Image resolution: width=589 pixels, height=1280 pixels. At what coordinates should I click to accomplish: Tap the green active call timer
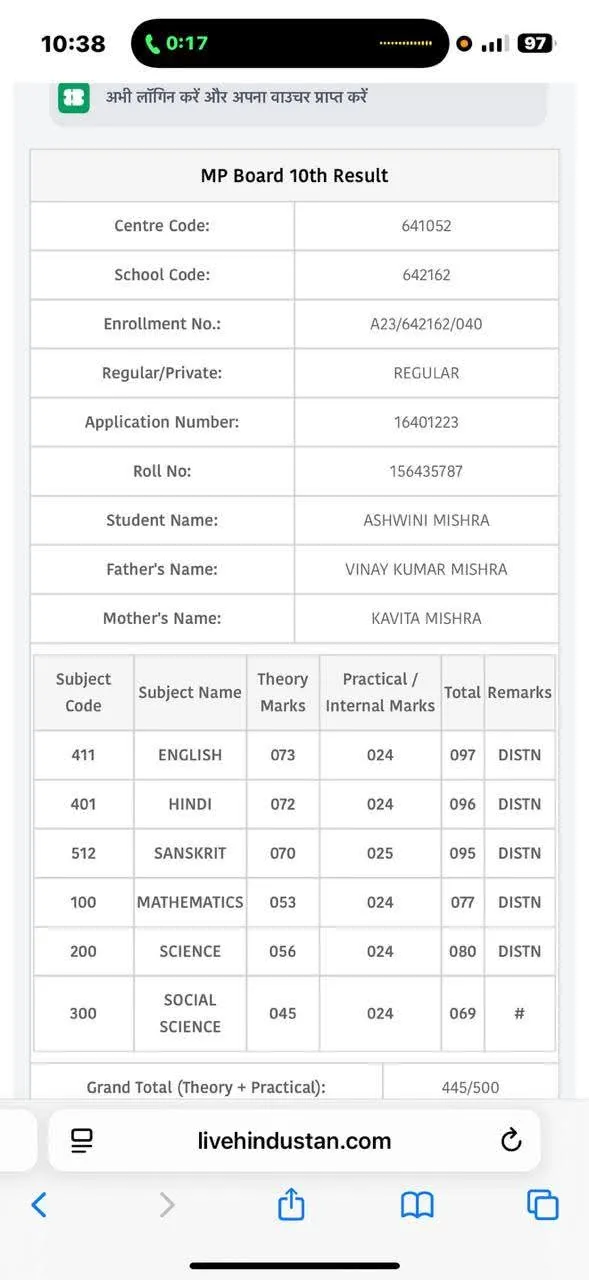[177, 43]
